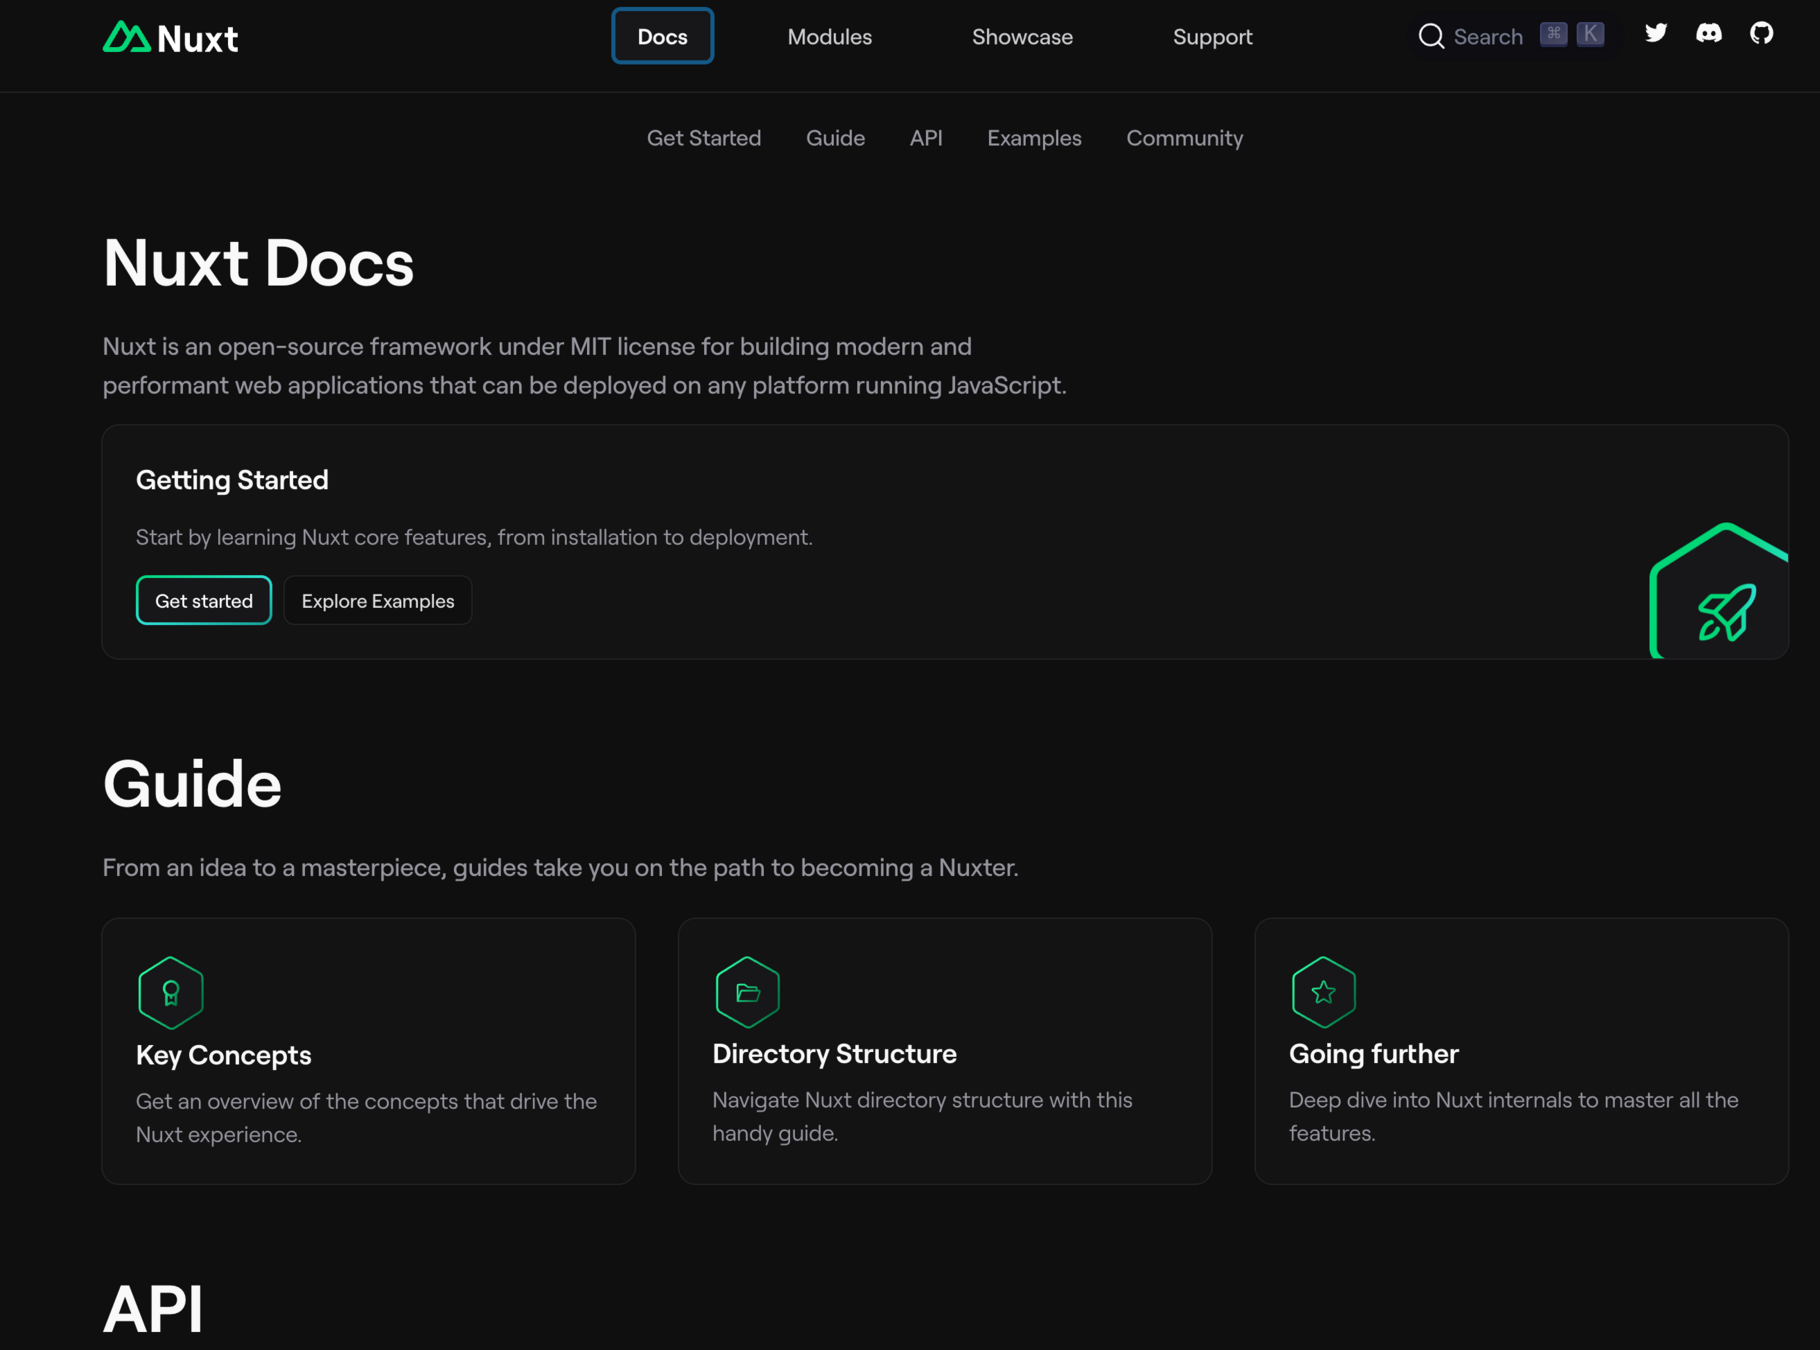Screen dimensions: 1820x1350
Task: Go to API in the sub-navigation
Action: tap(925, 138)
